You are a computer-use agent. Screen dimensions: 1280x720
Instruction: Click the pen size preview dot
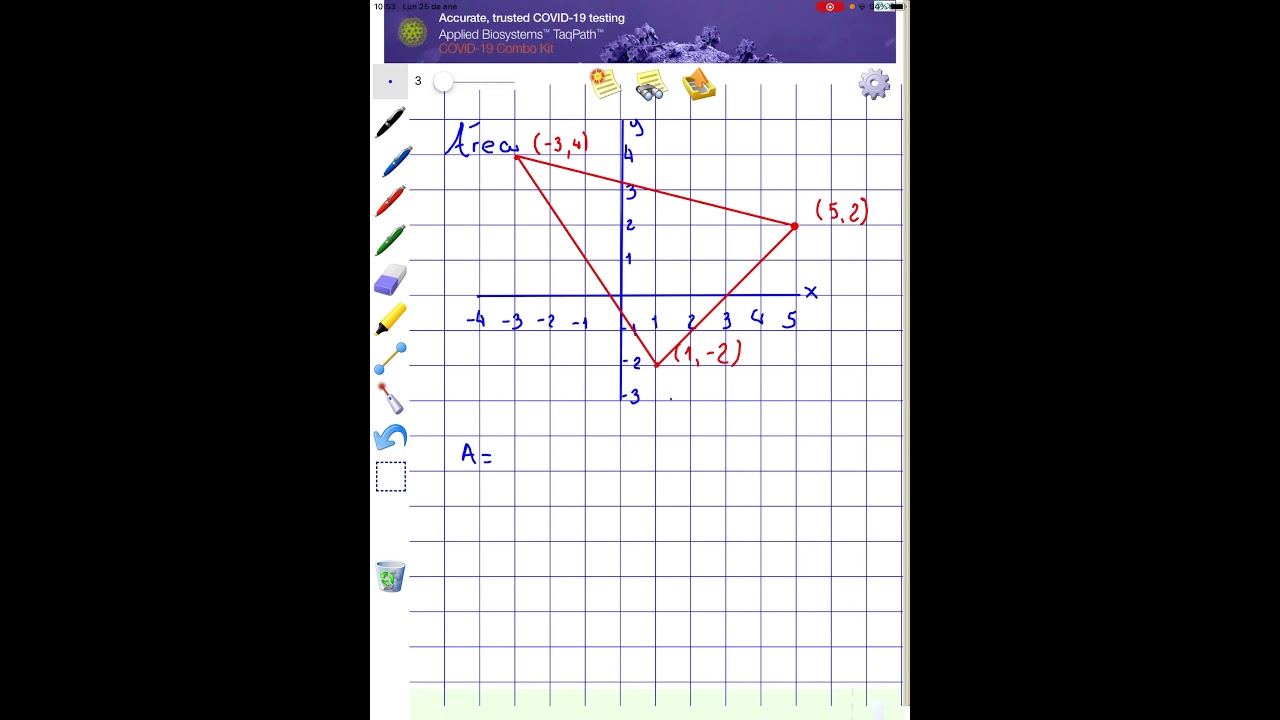390,82
